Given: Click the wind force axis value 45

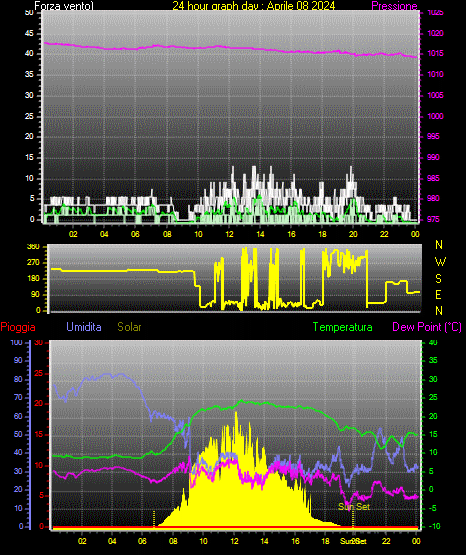Looking at the screenshot, I should tap(29, 33).
